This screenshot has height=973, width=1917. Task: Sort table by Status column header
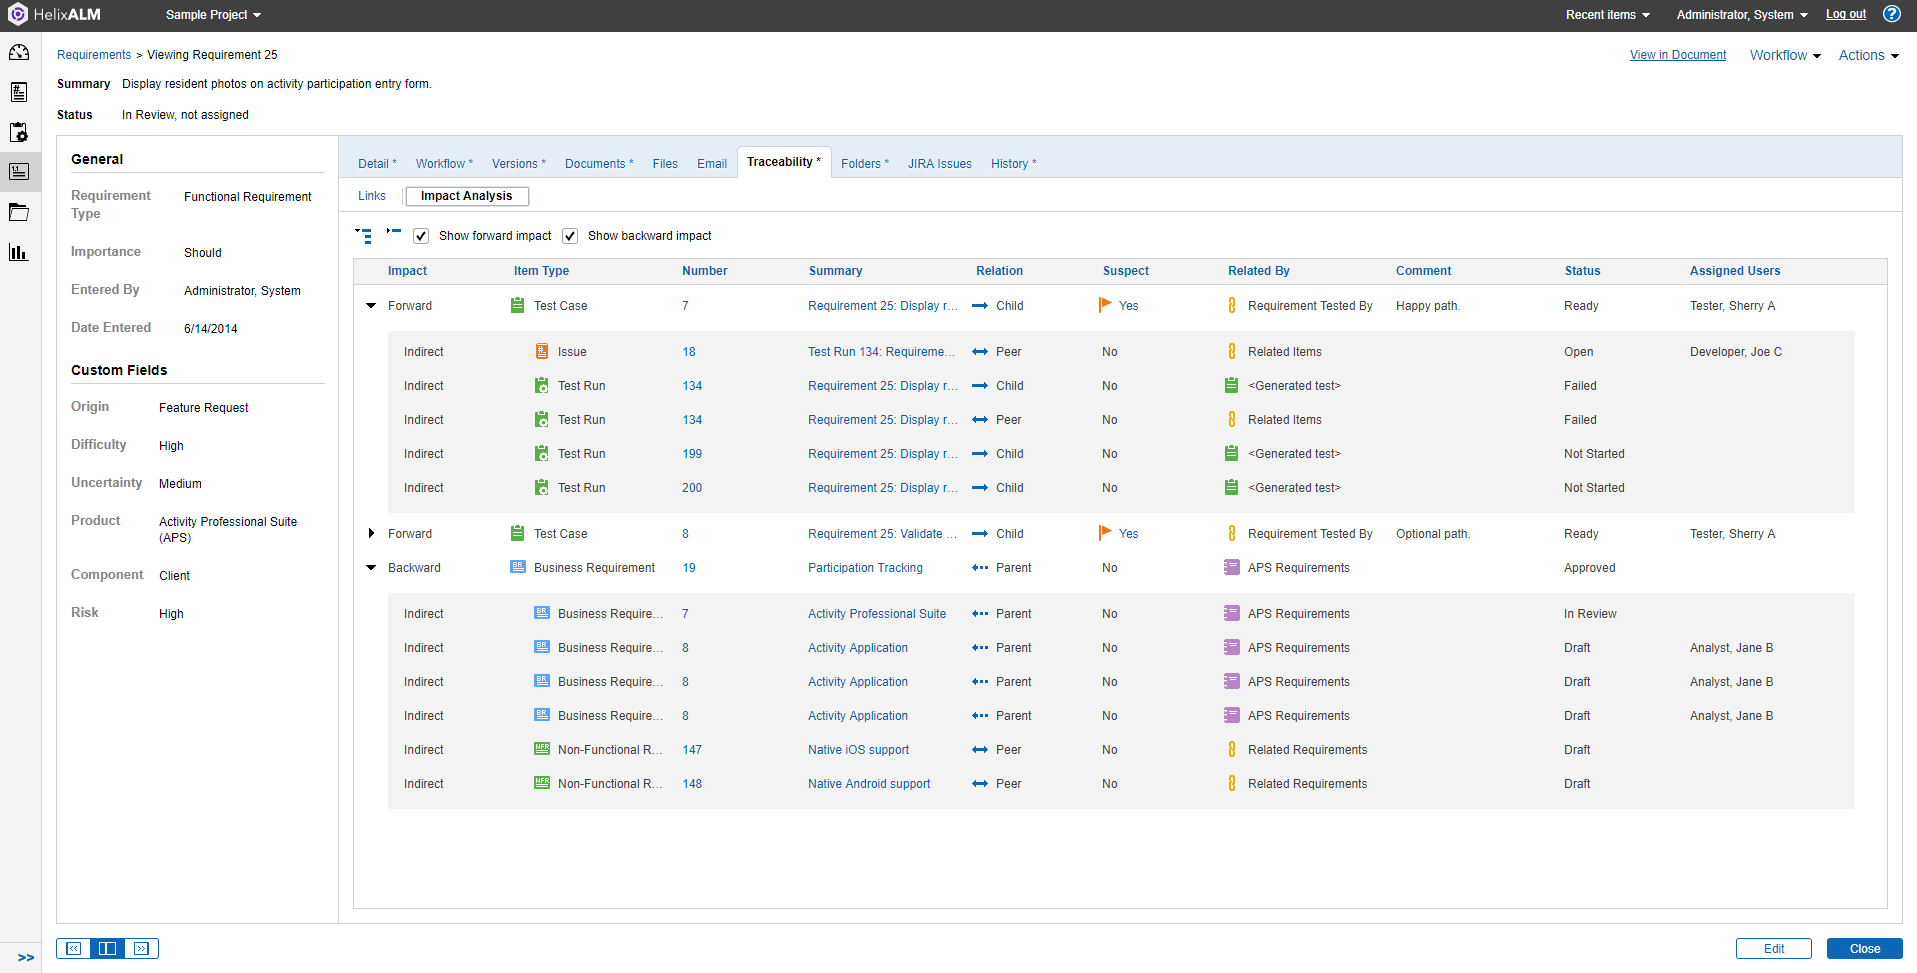pos(1582,271)
